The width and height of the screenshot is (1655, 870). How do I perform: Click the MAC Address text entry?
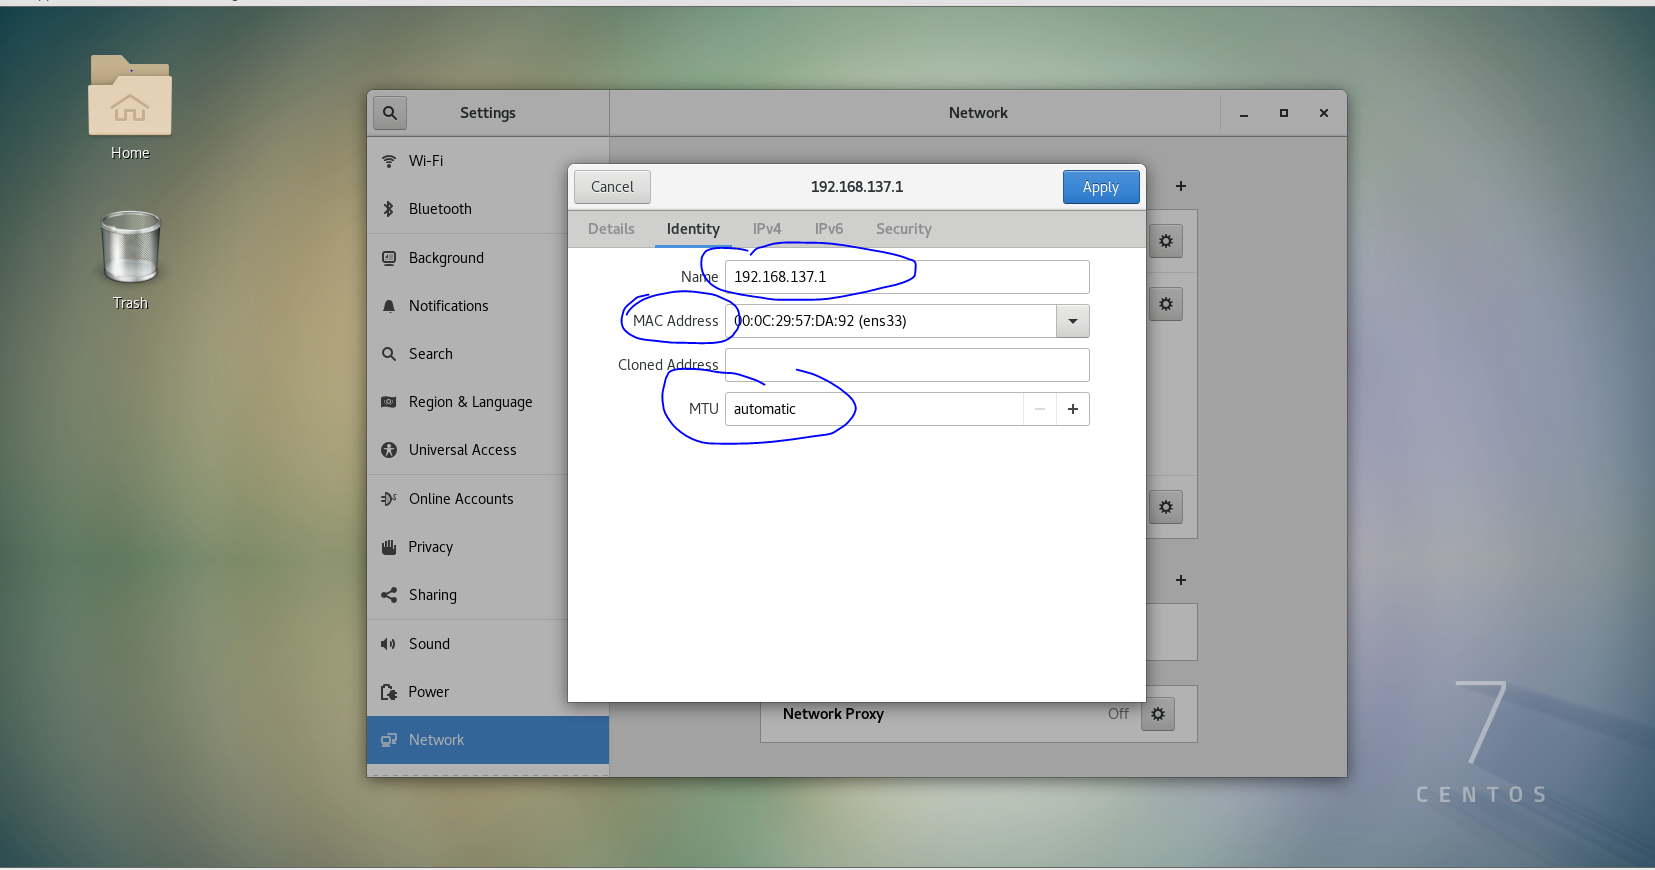[x=891, y=321]
